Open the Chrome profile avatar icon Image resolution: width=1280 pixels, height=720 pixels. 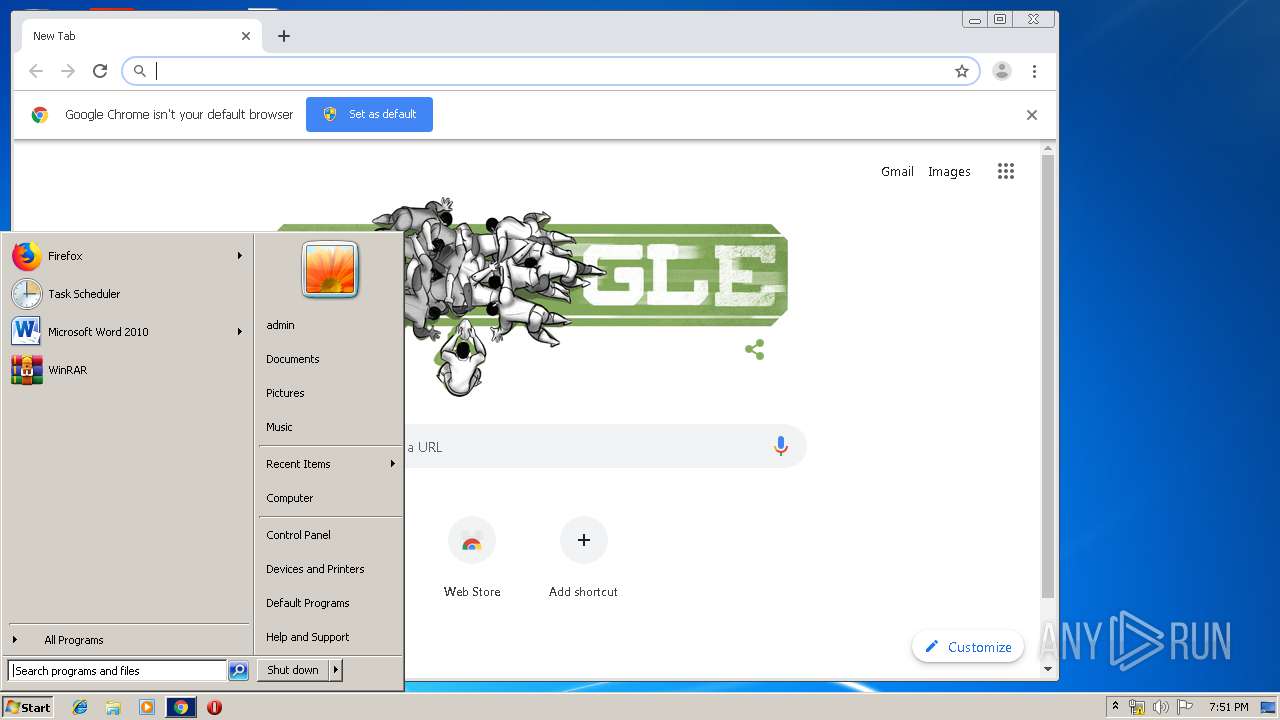click(1002, 71)
